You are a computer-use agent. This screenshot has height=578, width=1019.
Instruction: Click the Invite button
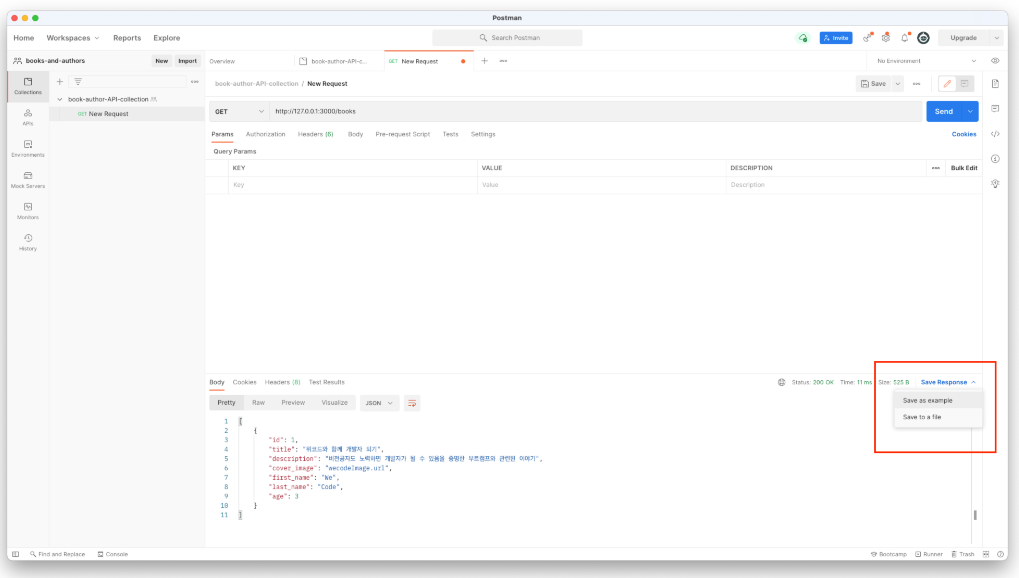pos(836,38)
